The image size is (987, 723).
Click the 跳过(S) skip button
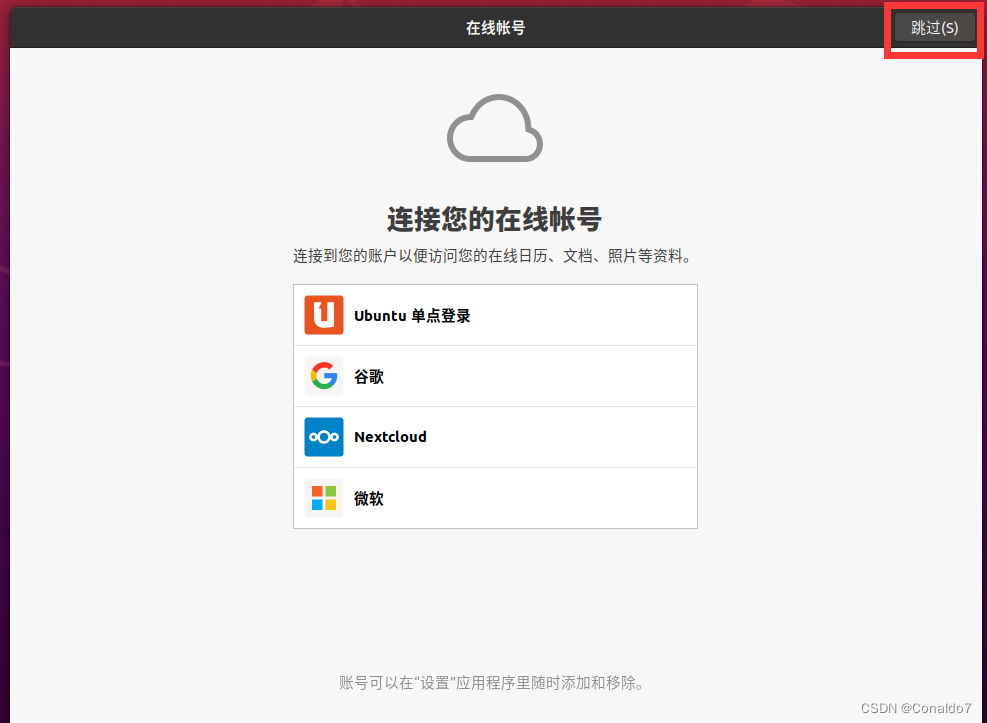point(934,28)
